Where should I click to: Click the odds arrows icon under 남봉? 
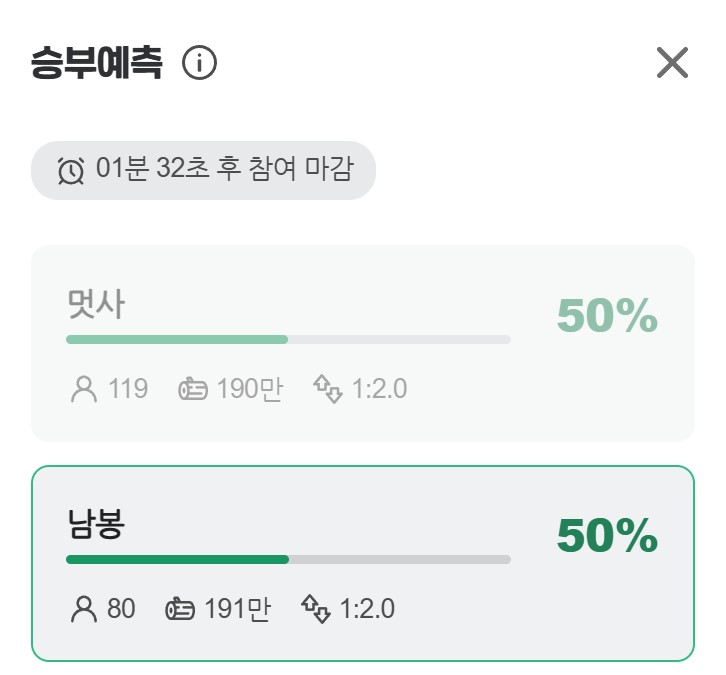(x=316, y=607)
